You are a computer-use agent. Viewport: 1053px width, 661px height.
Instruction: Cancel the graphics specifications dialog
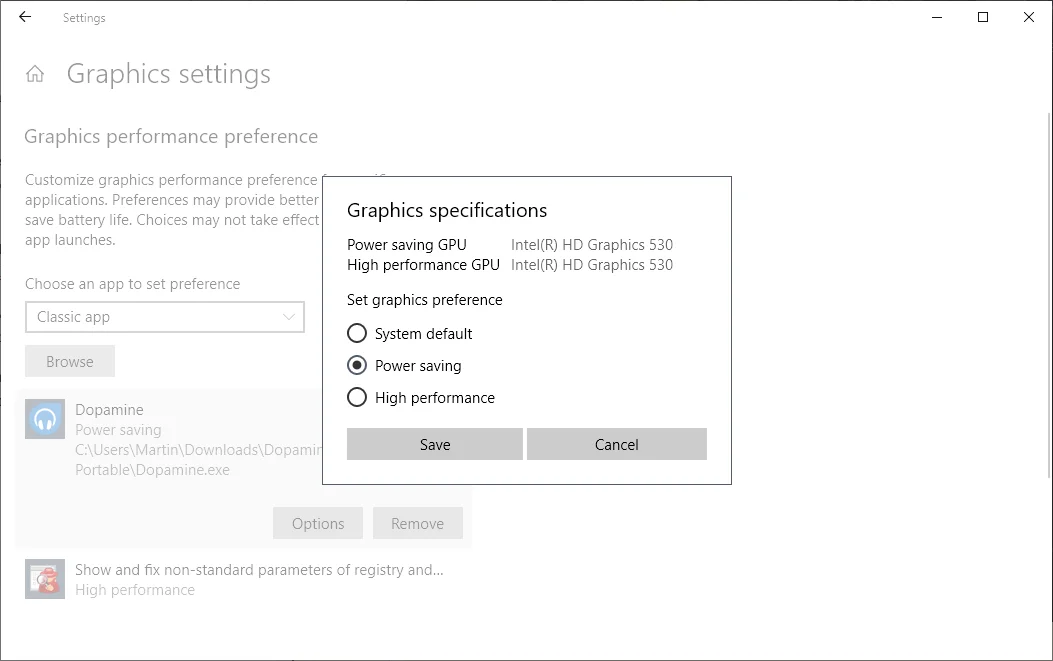[x=616, y=445]
